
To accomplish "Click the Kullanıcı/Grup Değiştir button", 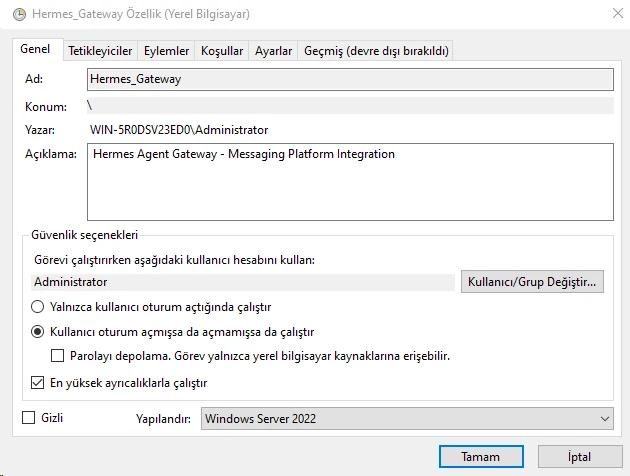I will point(532,282).
